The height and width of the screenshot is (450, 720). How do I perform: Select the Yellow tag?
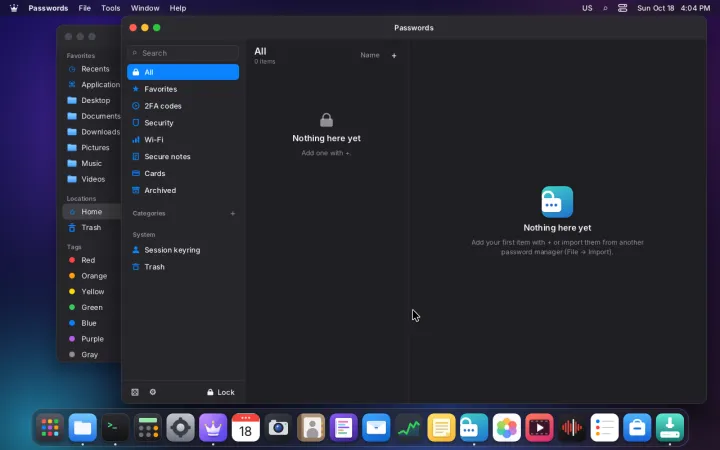[x=91, y=292]
